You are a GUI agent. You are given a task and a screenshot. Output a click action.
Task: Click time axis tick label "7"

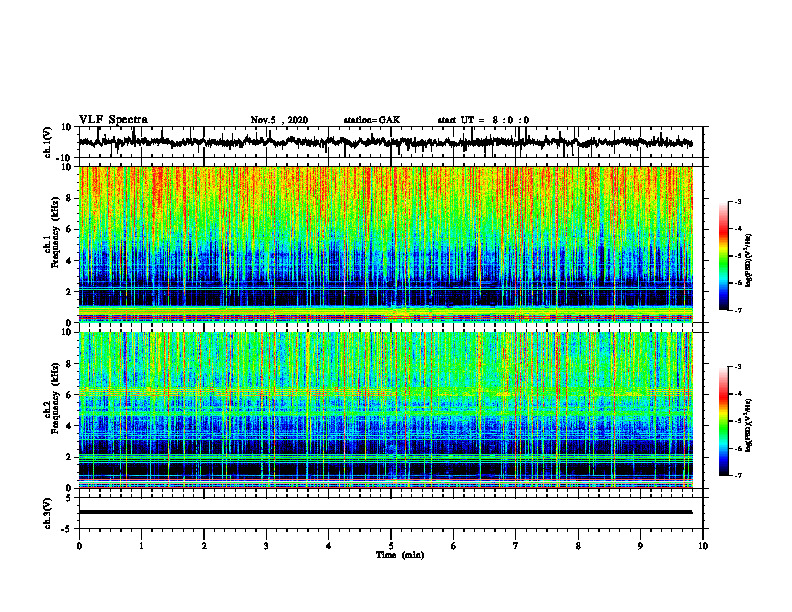516,546
